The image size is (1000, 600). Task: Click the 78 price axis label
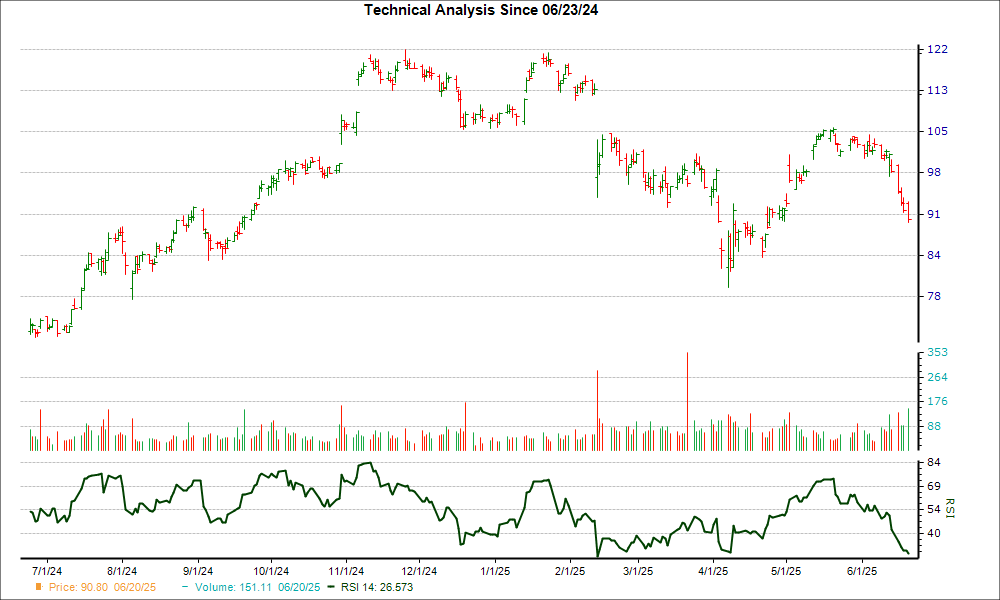pos(934,296)
